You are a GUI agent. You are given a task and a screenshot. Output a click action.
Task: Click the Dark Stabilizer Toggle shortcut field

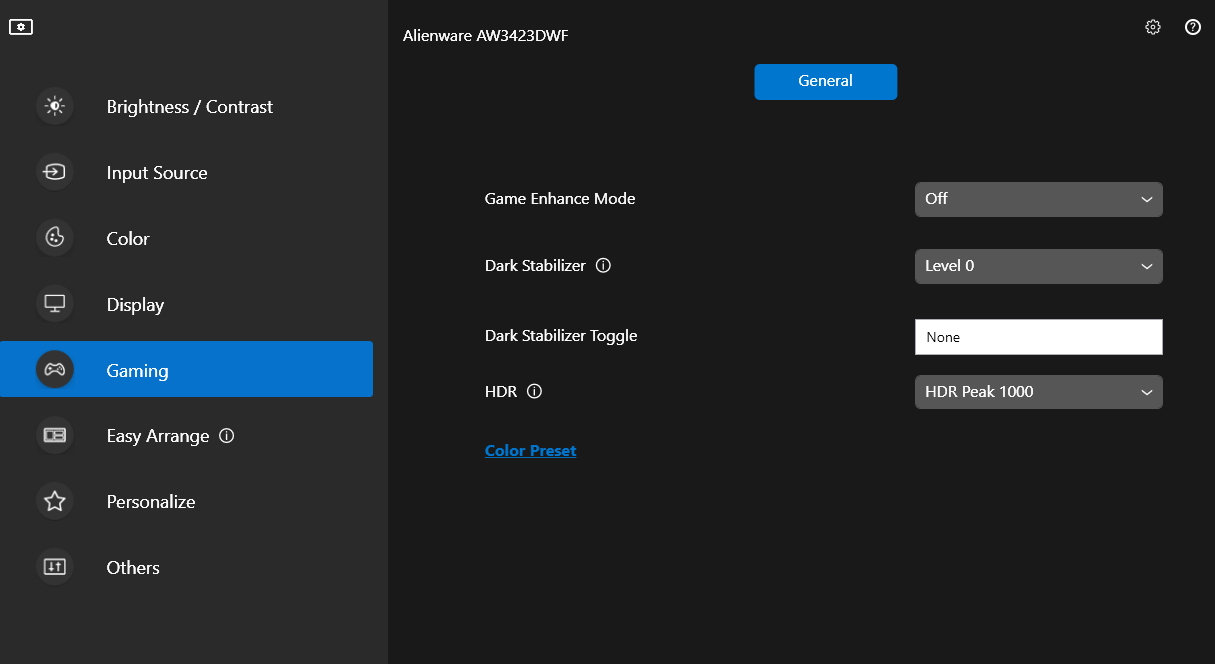coord(1038,337)
